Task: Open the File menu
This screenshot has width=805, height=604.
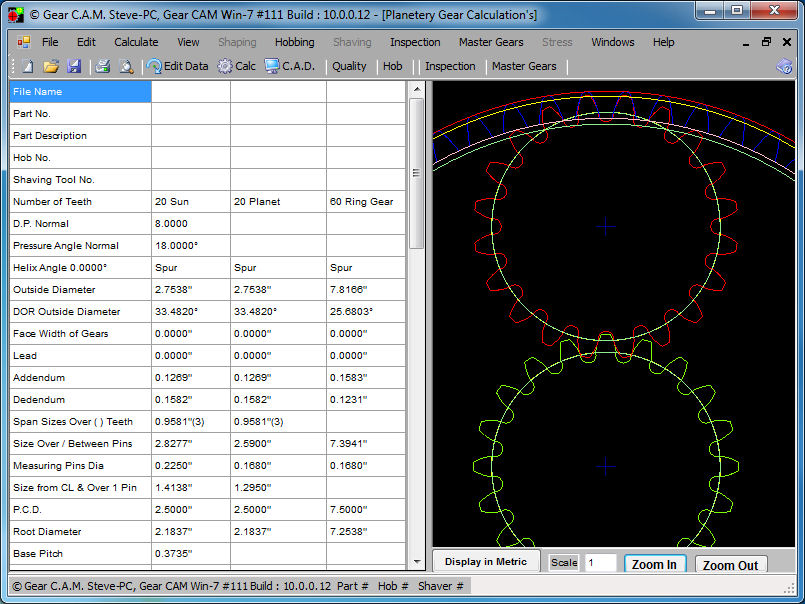Action: (50, 42)
